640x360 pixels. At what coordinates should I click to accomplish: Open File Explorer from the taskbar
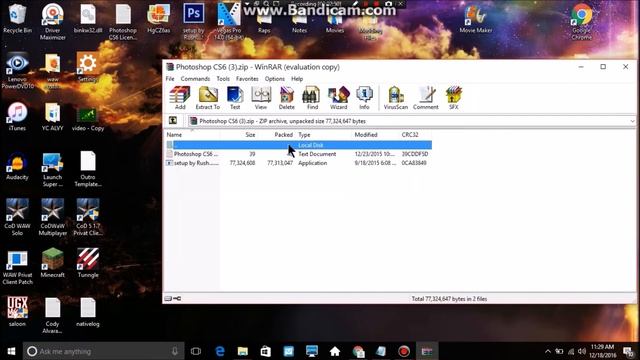tap(243, 351)
